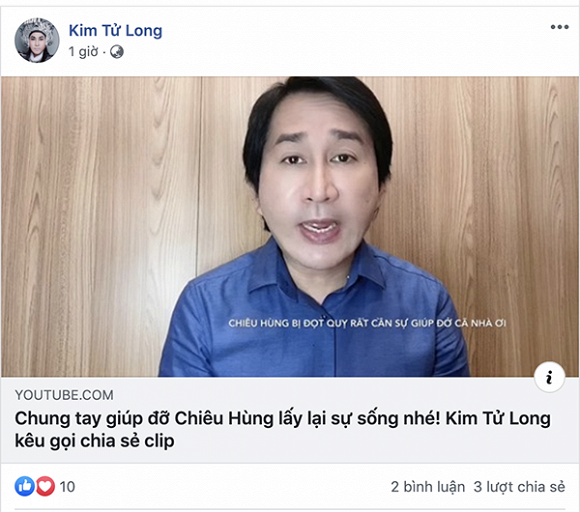View the '3 lượt chia sẻ' shares
This screenshot has width=580, height=512.
519,486
